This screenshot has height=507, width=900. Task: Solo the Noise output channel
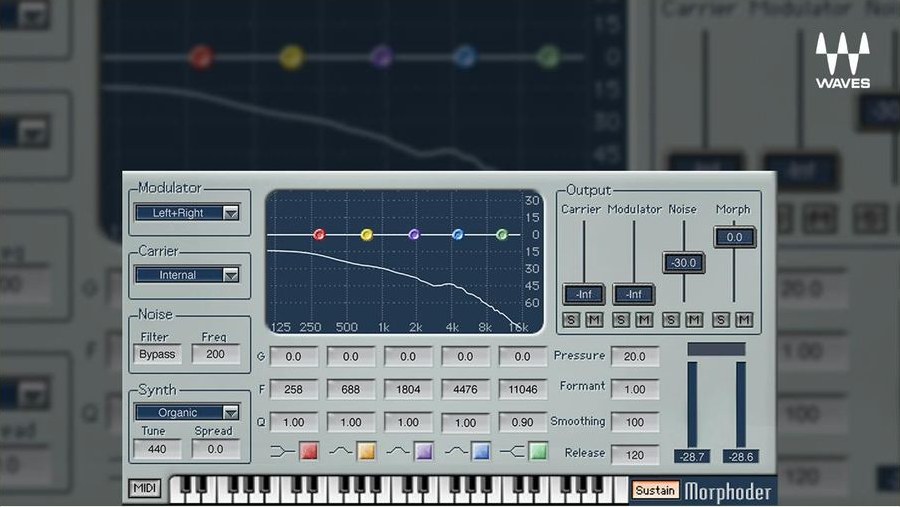tap(670, 320)
